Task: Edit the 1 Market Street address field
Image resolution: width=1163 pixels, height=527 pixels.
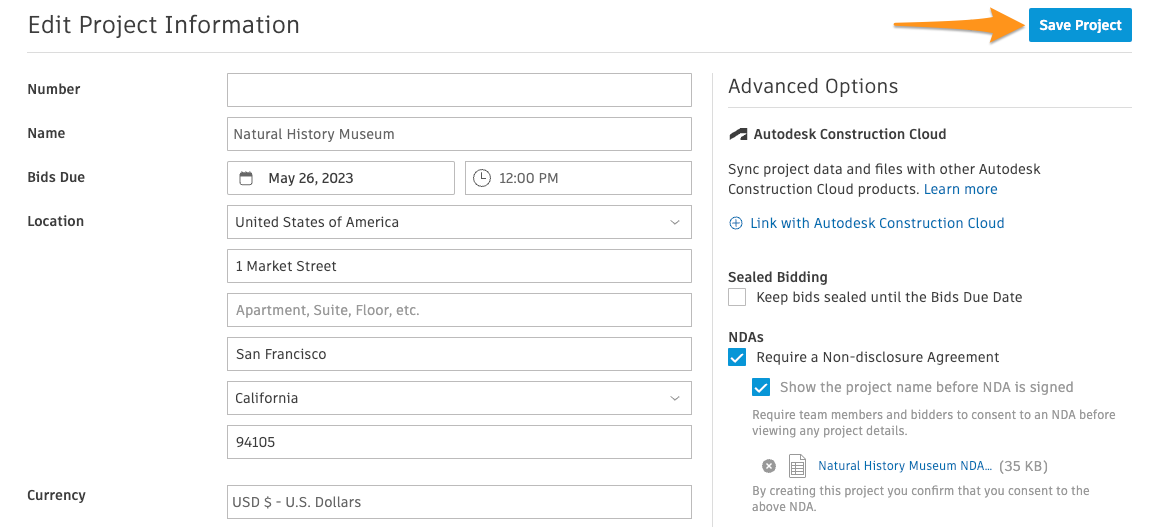Action: [x=459, y=266]
